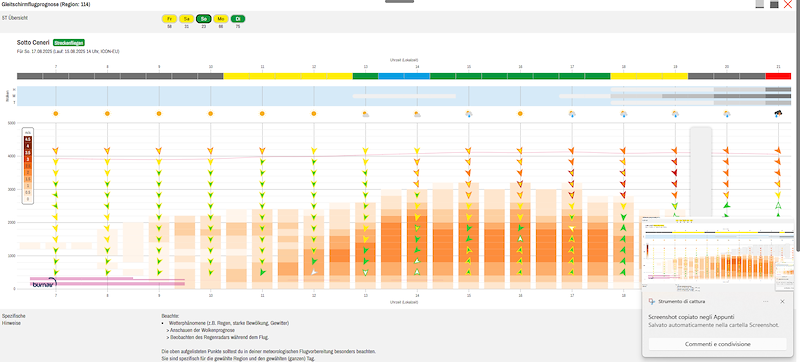Click the ST Übersicht label

pos(15,18)
